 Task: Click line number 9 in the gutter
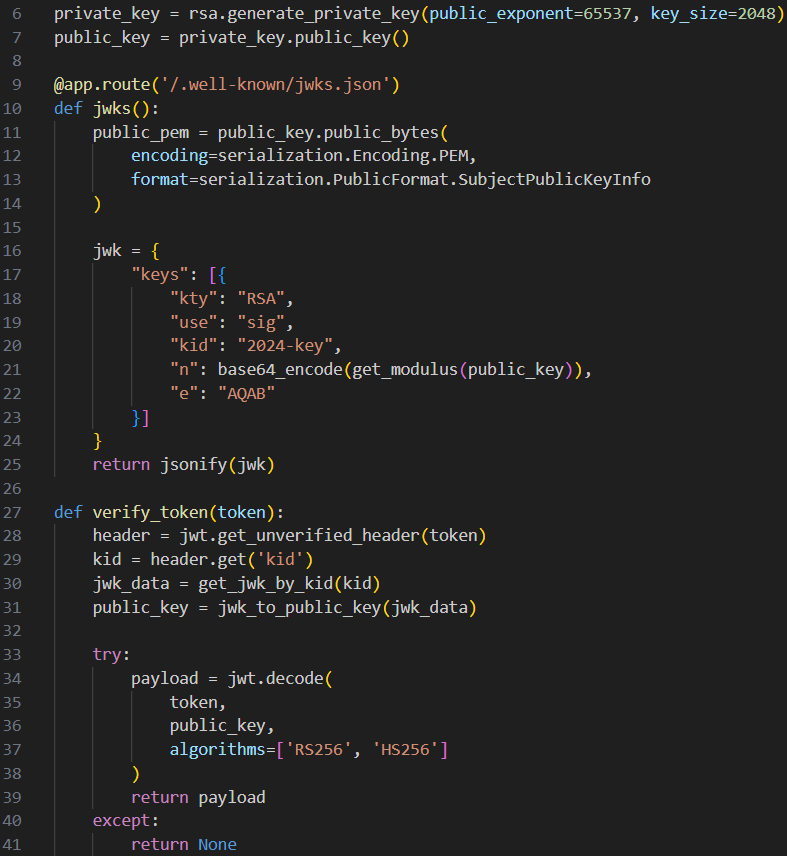point(16,85)
